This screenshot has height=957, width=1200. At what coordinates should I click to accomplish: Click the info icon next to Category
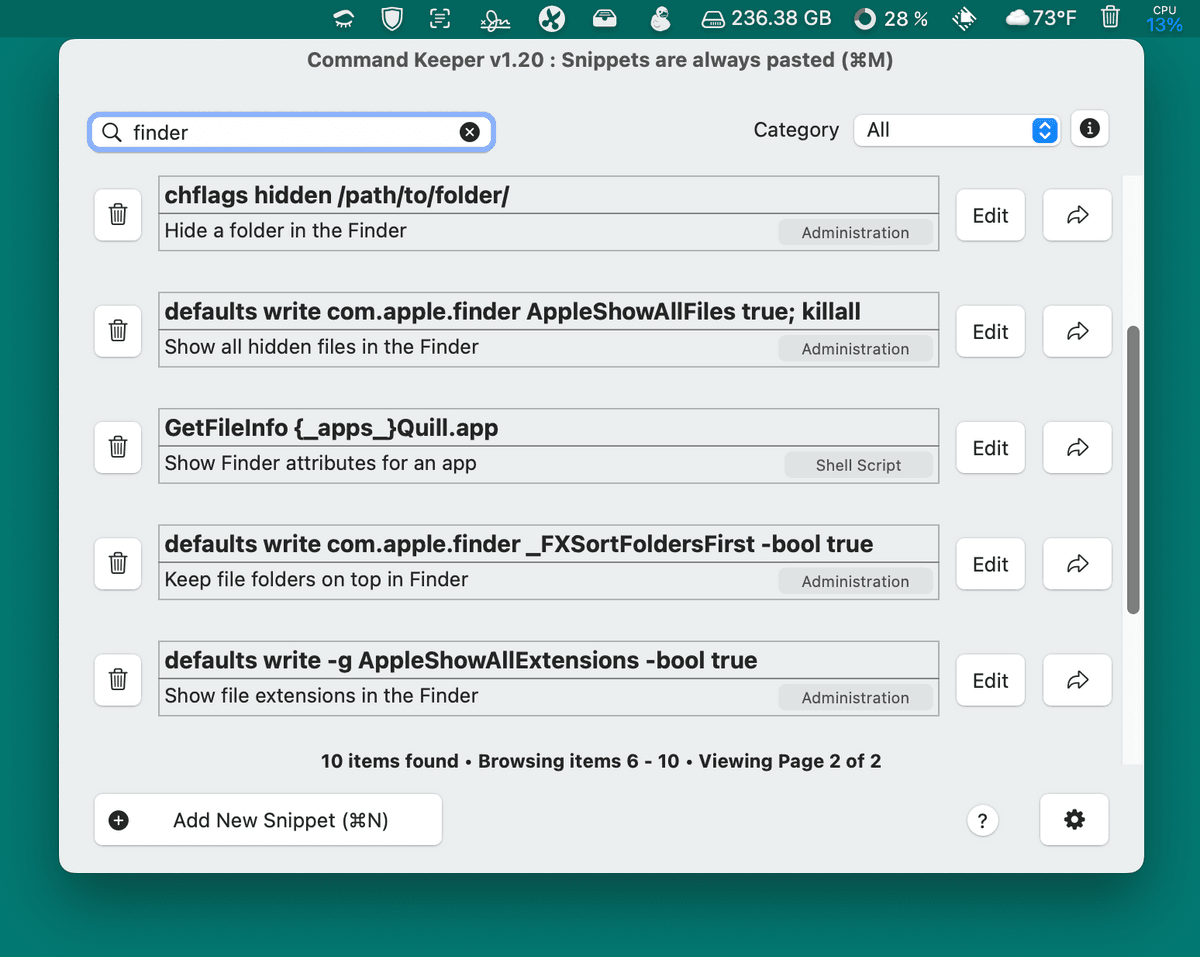tap(1090, 129)
